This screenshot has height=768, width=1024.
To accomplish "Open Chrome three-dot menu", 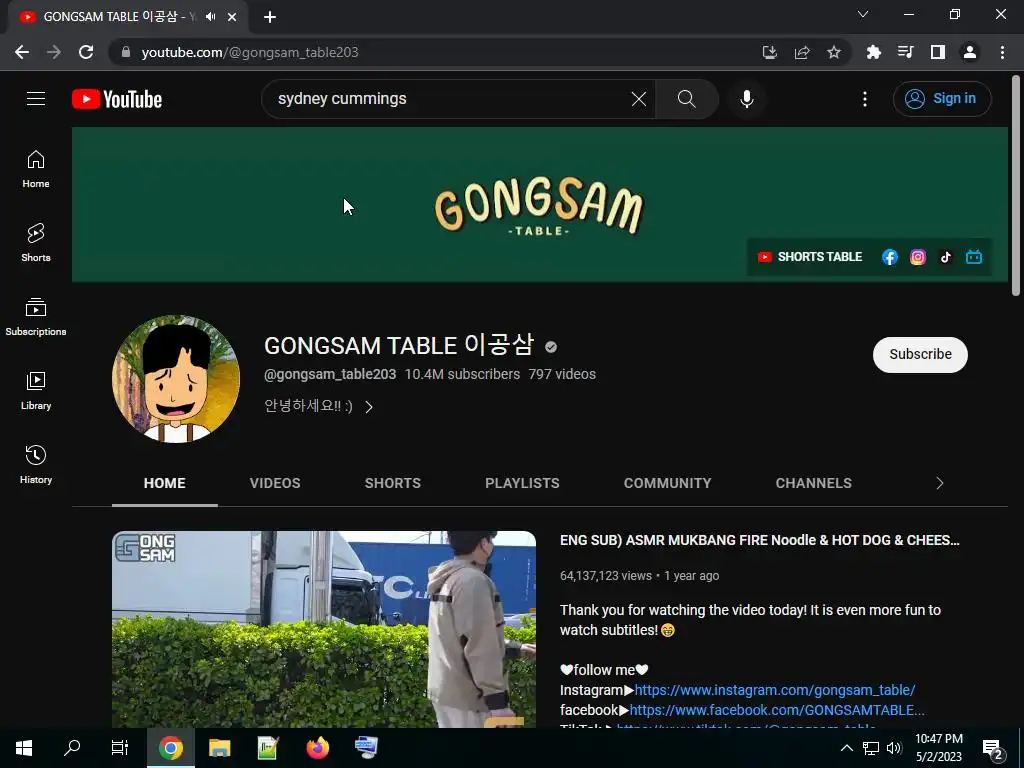I will coord(1002,52).
